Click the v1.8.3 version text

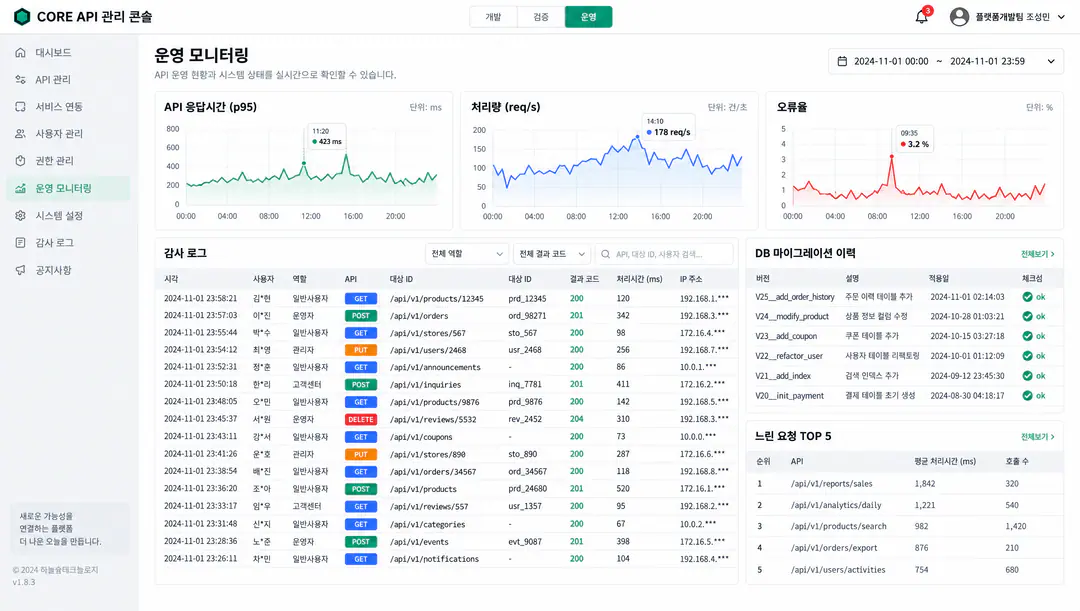(x=23, y=582)
